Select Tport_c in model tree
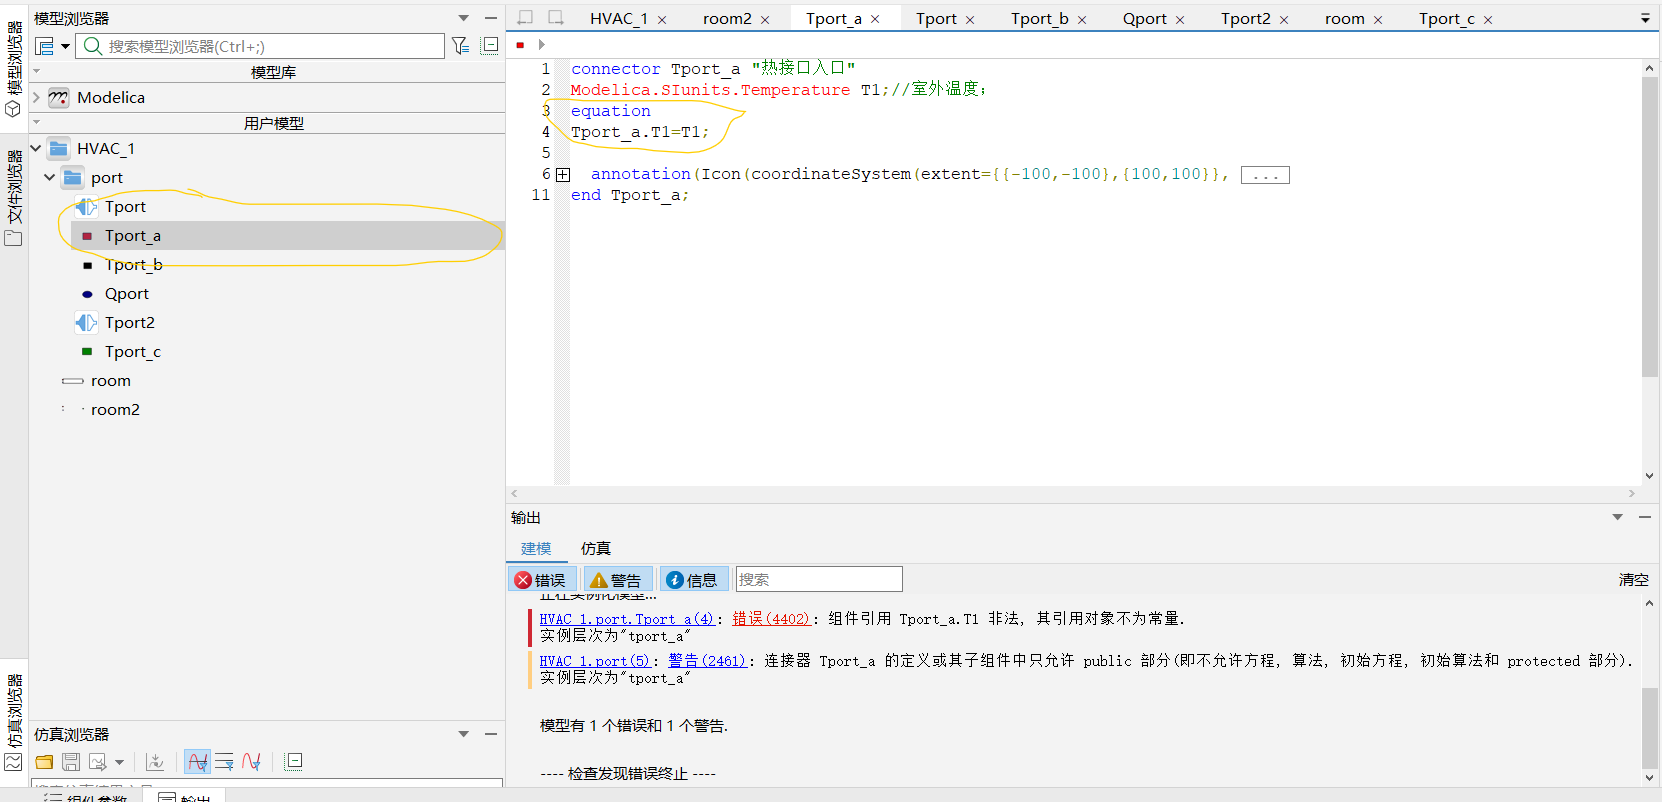The width and height of the screenshot is (1662, 802). pos(133,351)
